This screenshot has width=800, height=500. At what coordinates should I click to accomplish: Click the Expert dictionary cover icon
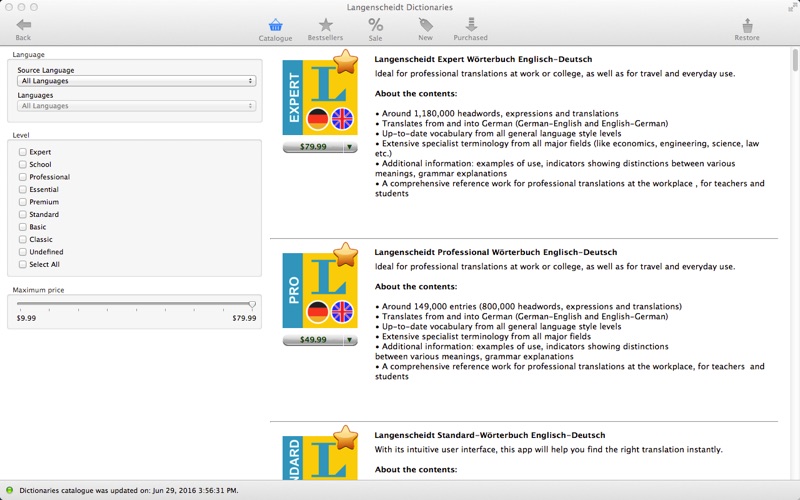(x=320, y=97)
